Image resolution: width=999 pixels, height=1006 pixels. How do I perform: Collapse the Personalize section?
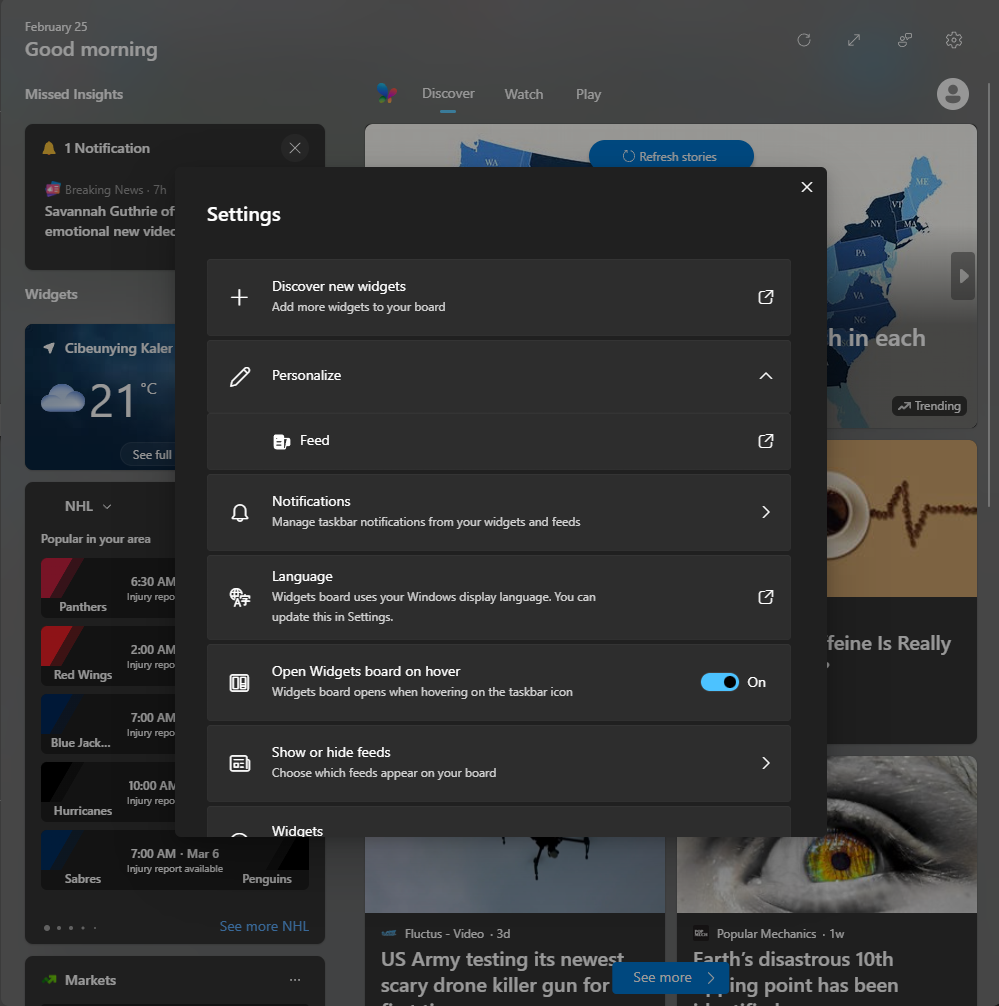pyautogui.click(x=765, y=376)
